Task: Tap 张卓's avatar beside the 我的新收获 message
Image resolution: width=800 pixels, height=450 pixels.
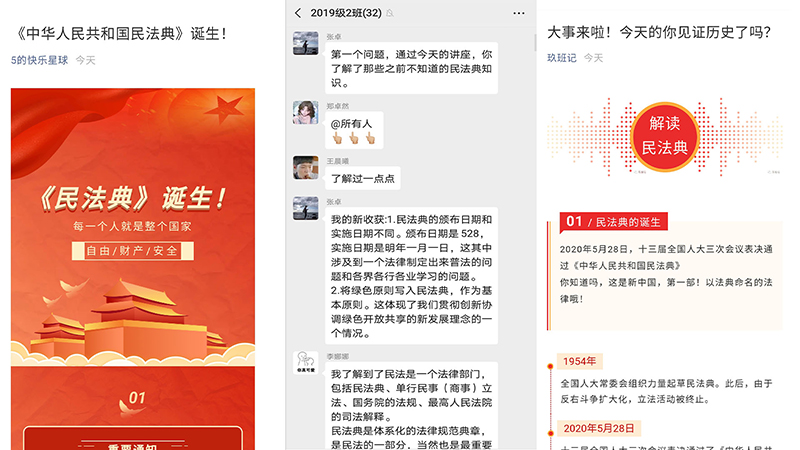Action: pyautogui.click(x=306, y=208)
